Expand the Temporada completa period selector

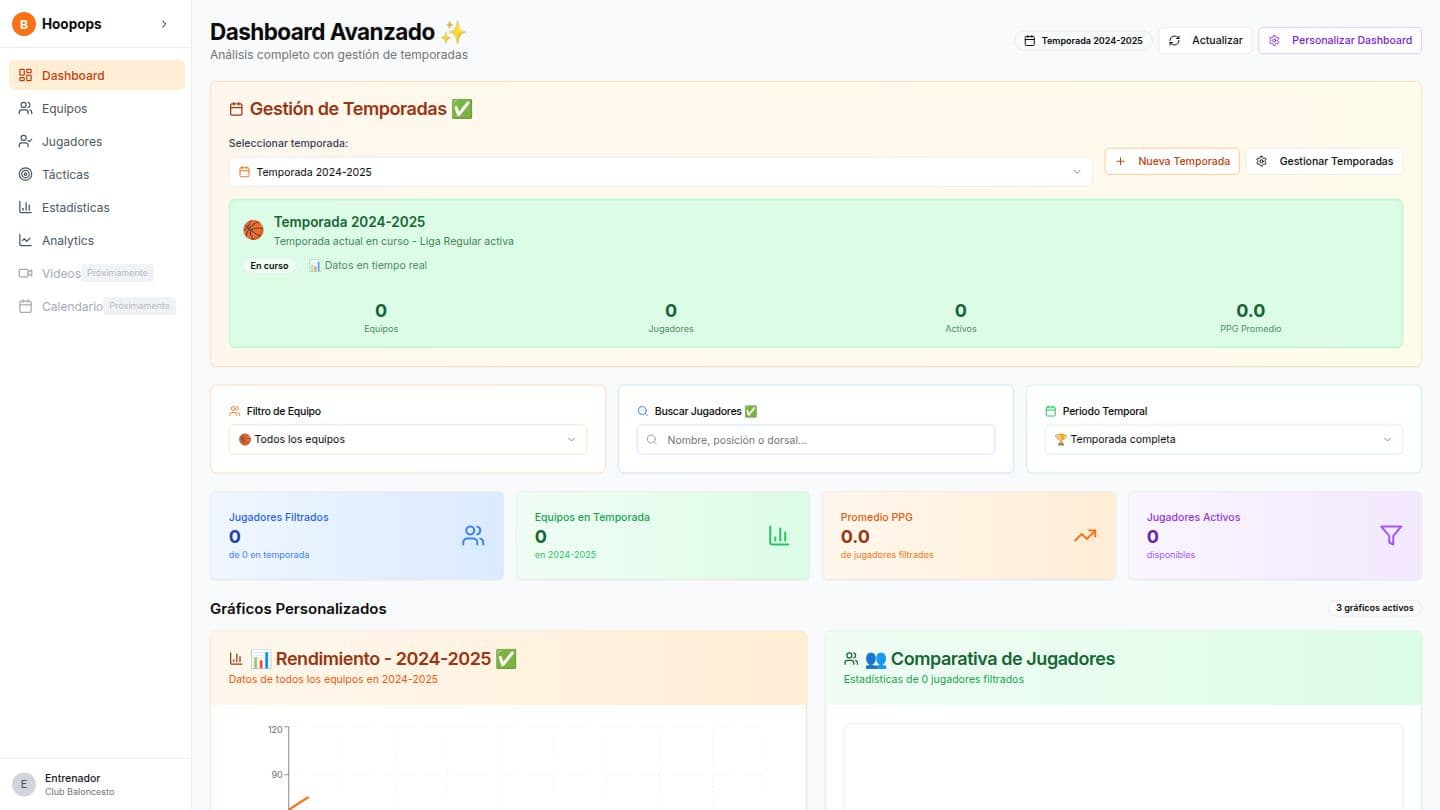pos(1222,439)
